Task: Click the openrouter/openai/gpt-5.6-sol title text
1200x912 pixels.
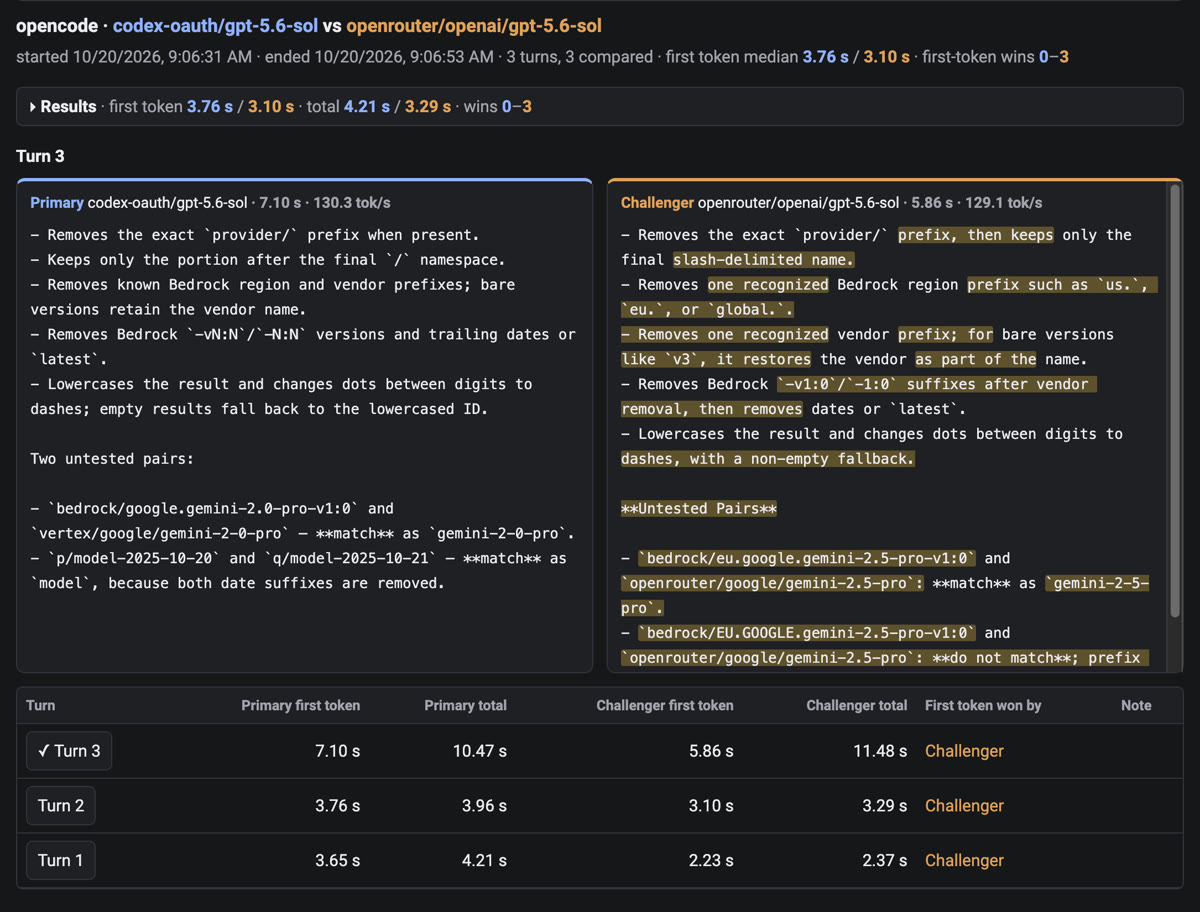Action: pyautogui.click(x=474, y=26)
